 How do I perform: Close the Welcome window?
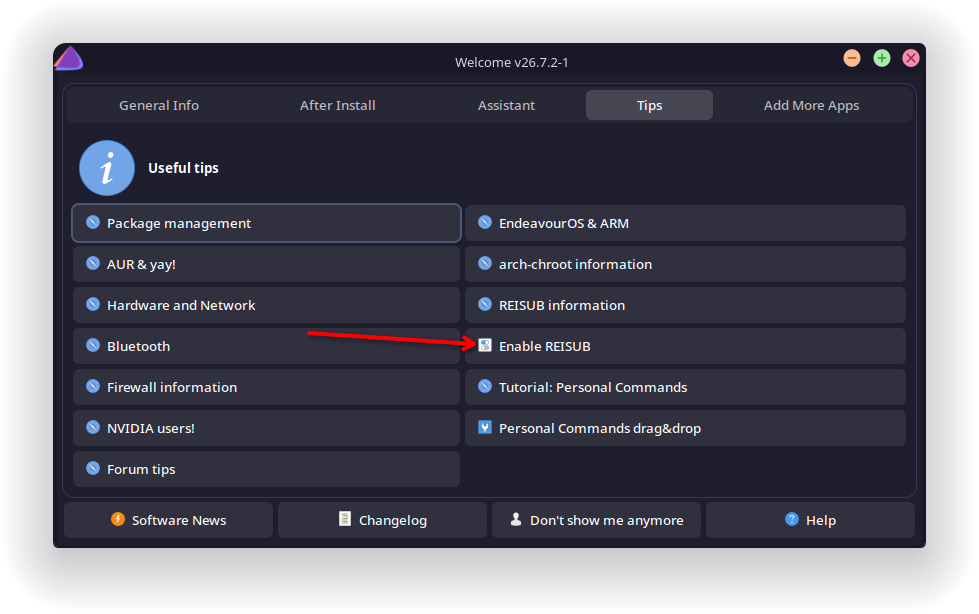point(911,58)
